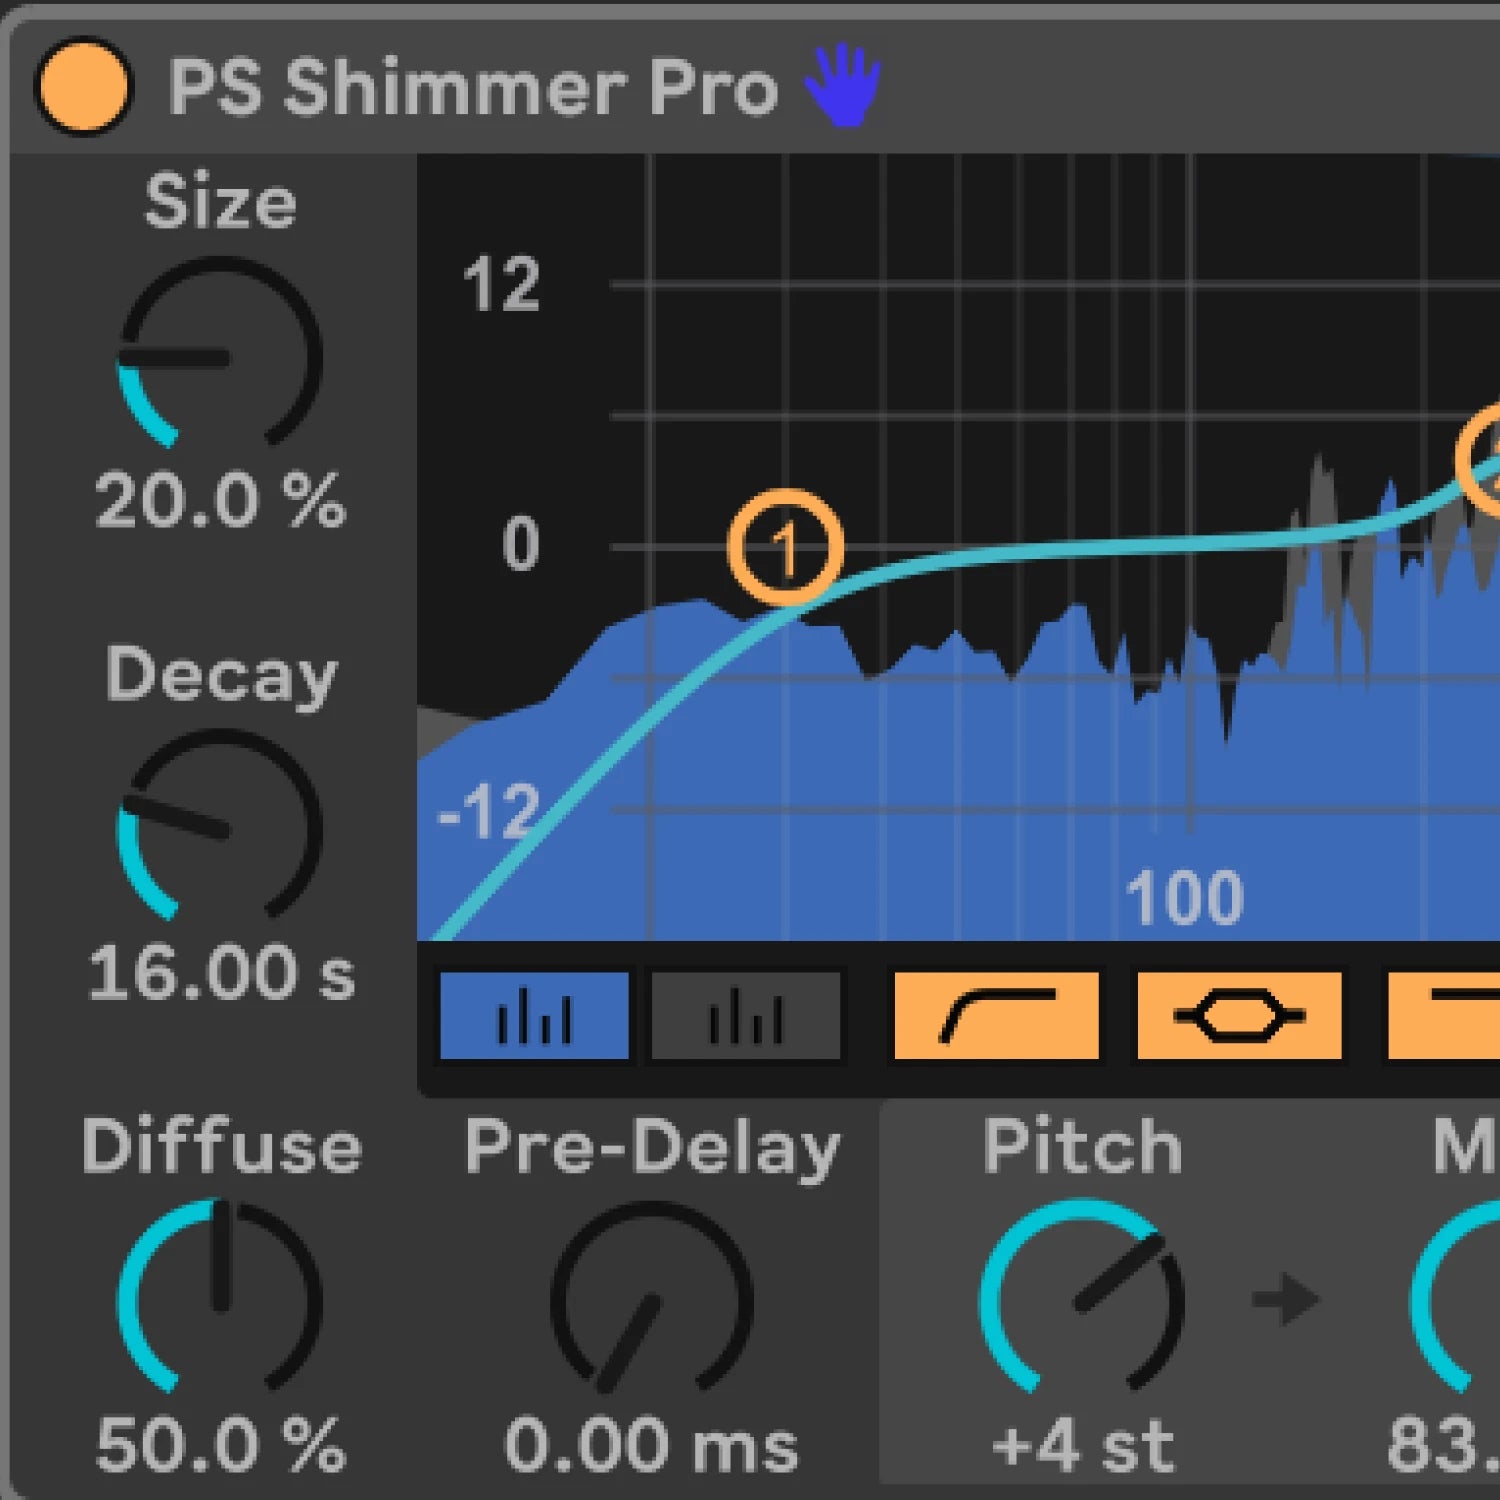Click the Size value 20.0 % field
Screen dimensions: 1500x1500
220,500
